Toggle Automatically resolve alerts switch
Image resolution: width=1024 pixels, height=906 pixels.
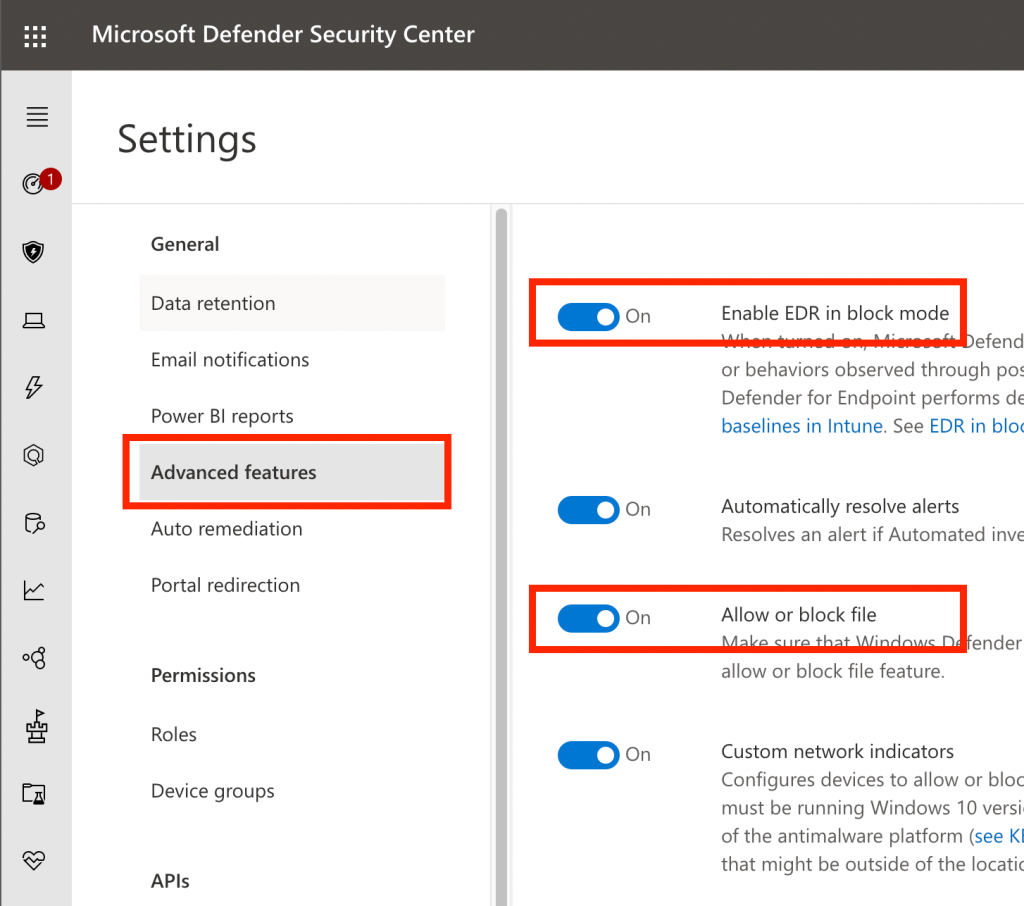point(588,510)
